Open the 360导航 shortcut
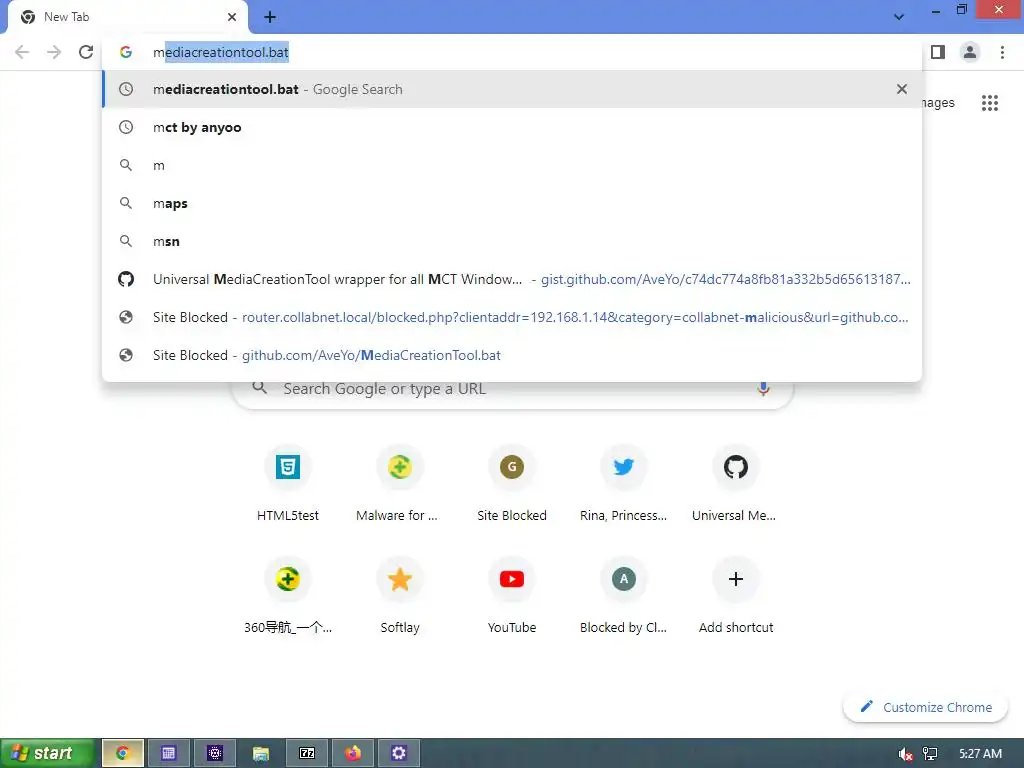 (x=288, y=596)
